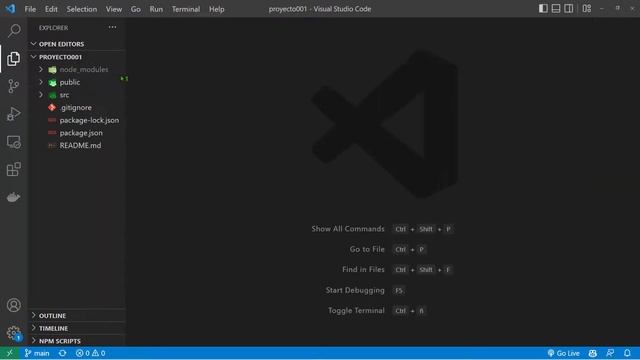Expand the node_modules folder chevron

[41, 69]
